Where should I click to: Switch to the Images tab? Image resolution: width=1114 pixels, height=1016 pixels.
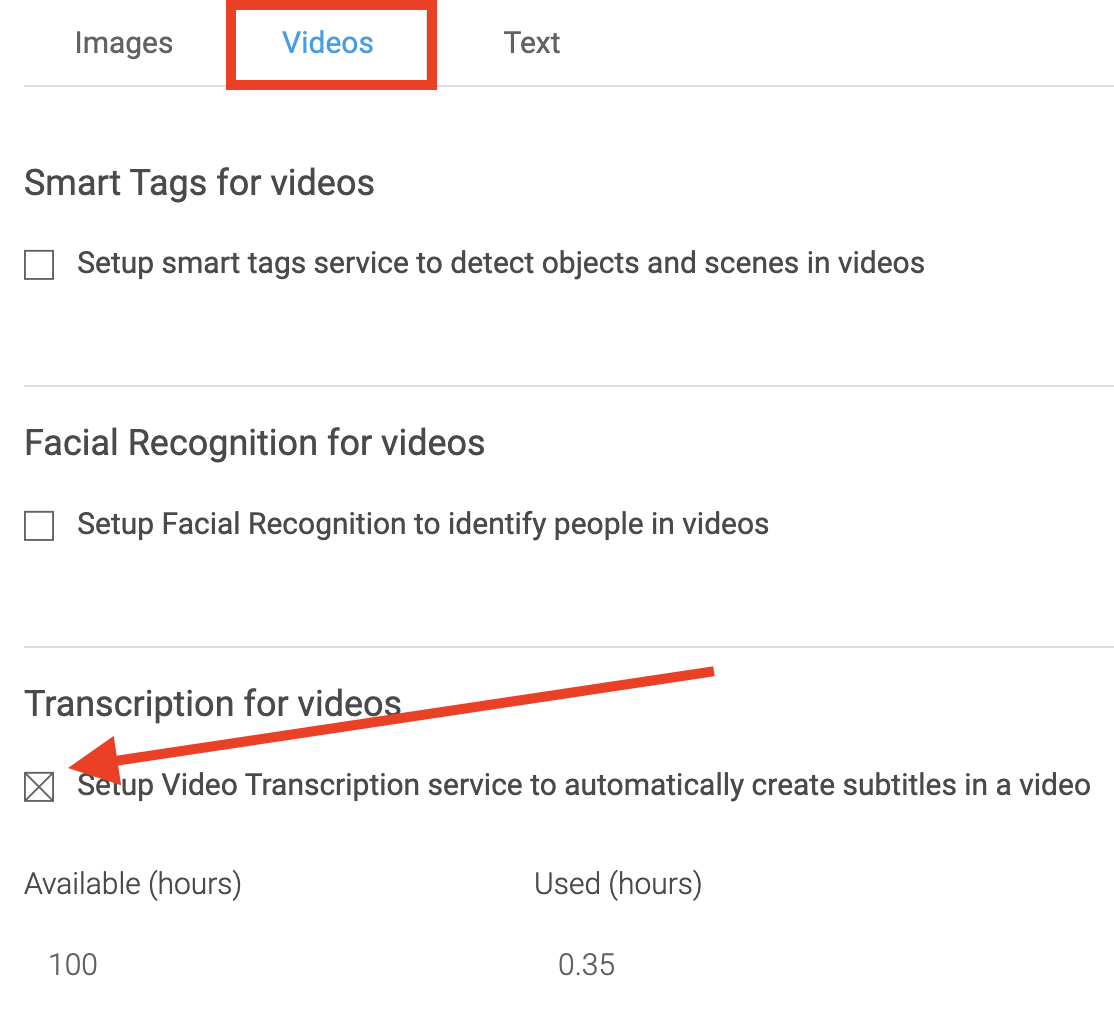coord(123,44)
